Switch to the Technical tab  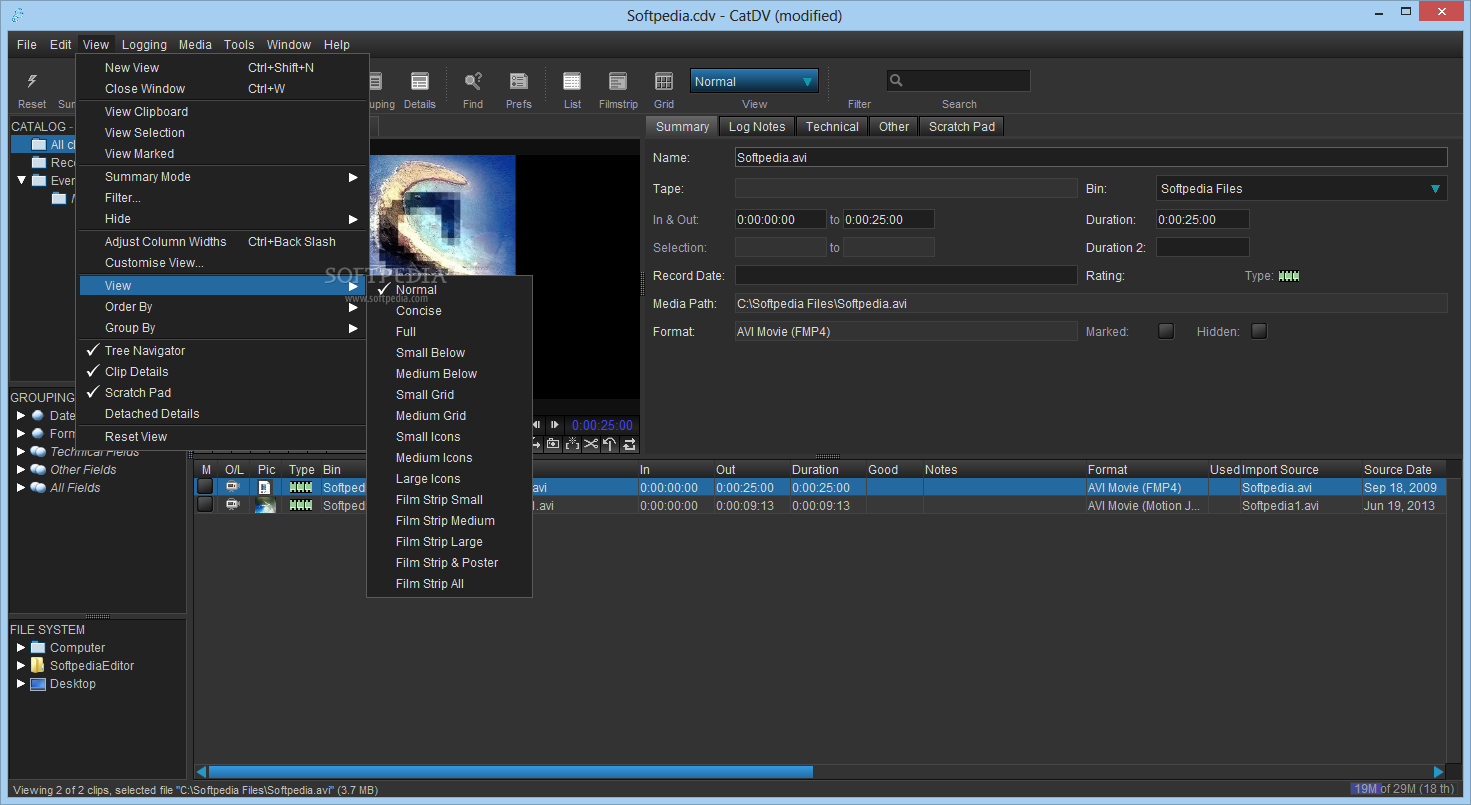pyautogui.click(x=832, y=126)
